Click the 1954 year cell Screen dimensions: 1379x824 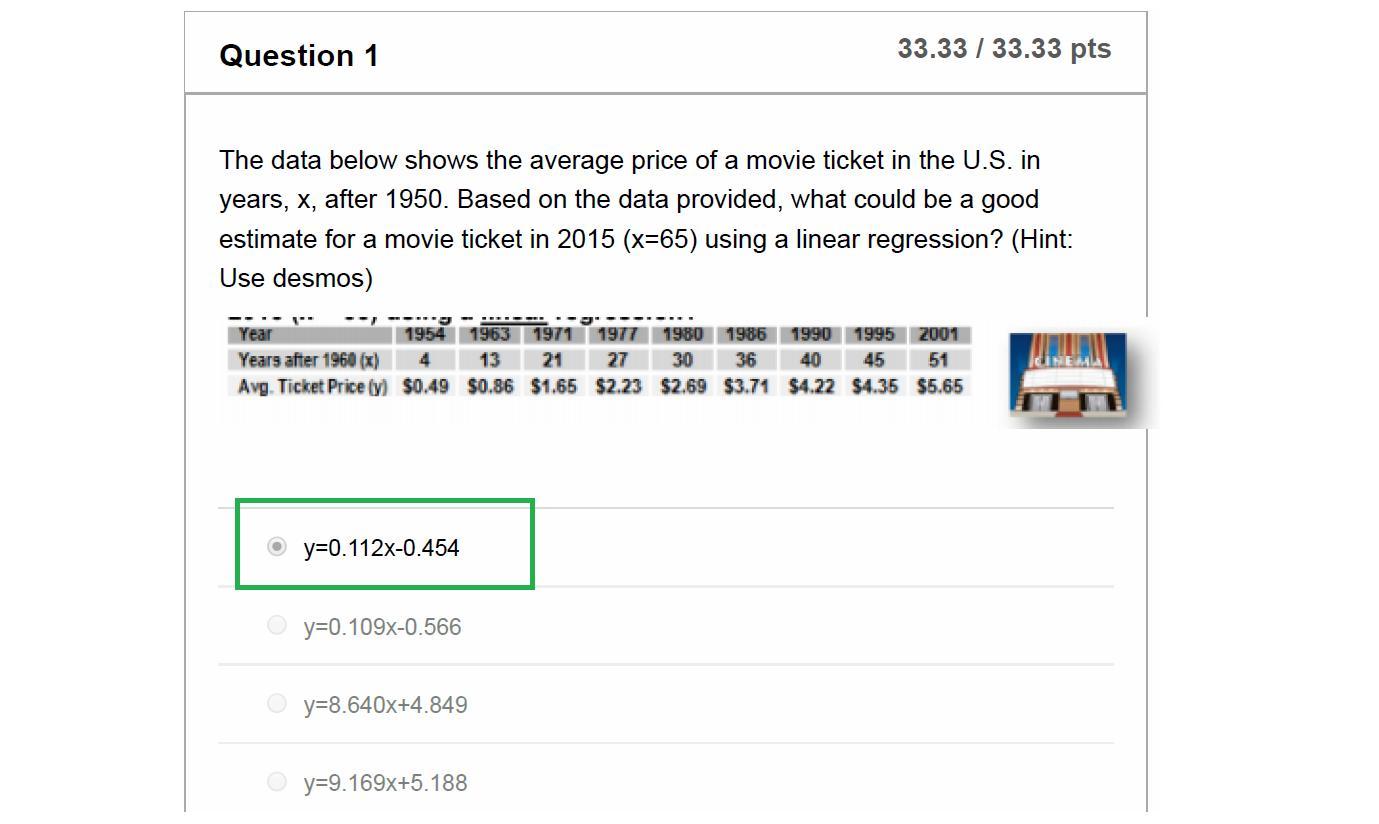(425, 334)
